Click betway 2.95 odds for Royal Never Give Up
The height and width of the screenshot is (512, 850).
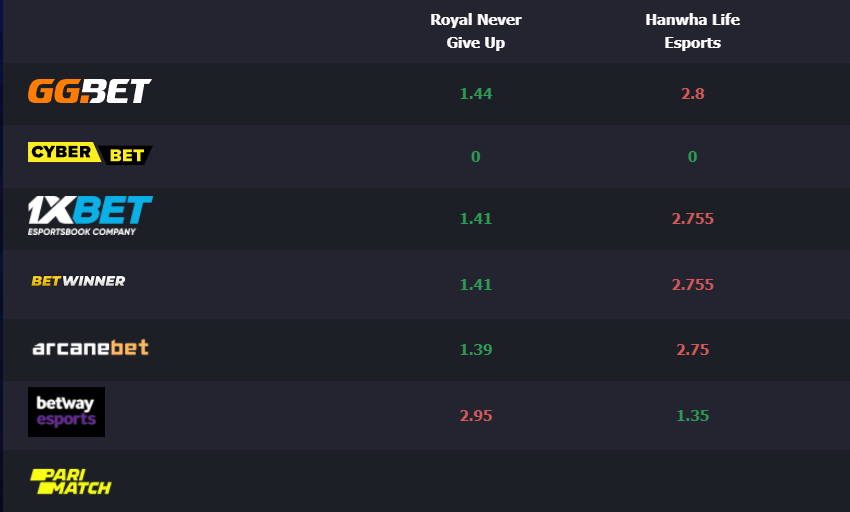[x=475, y=415]
